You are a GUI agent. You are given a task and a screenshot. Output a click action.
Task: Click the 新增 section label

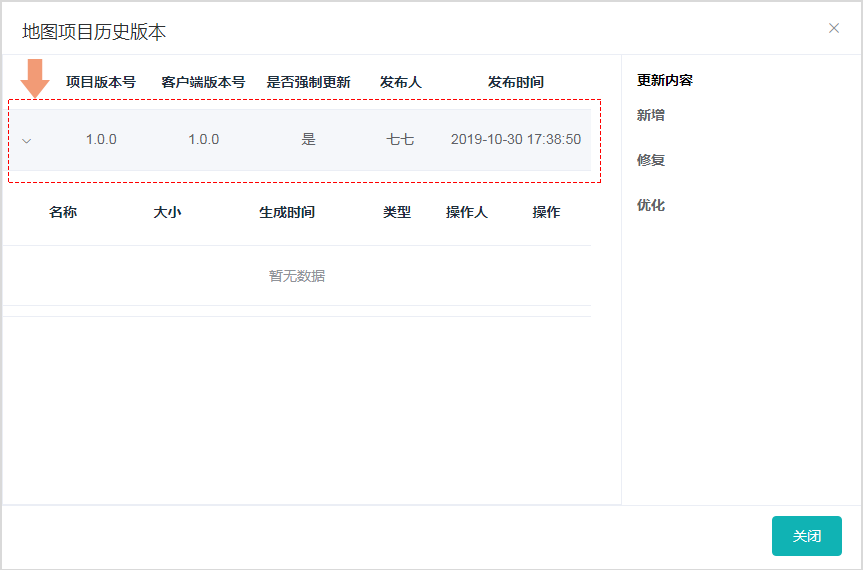point(651,115)
